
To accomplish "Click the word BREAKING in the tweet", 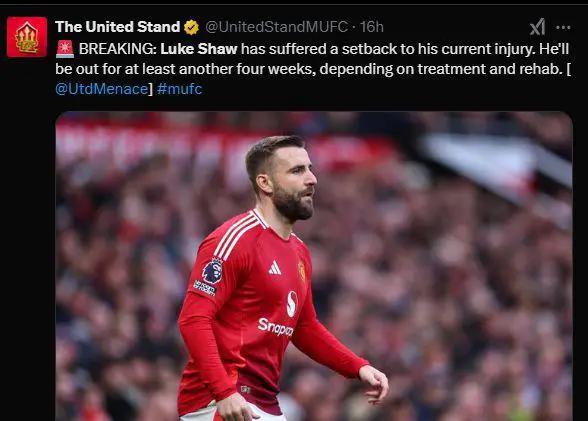I will point(118,49).
